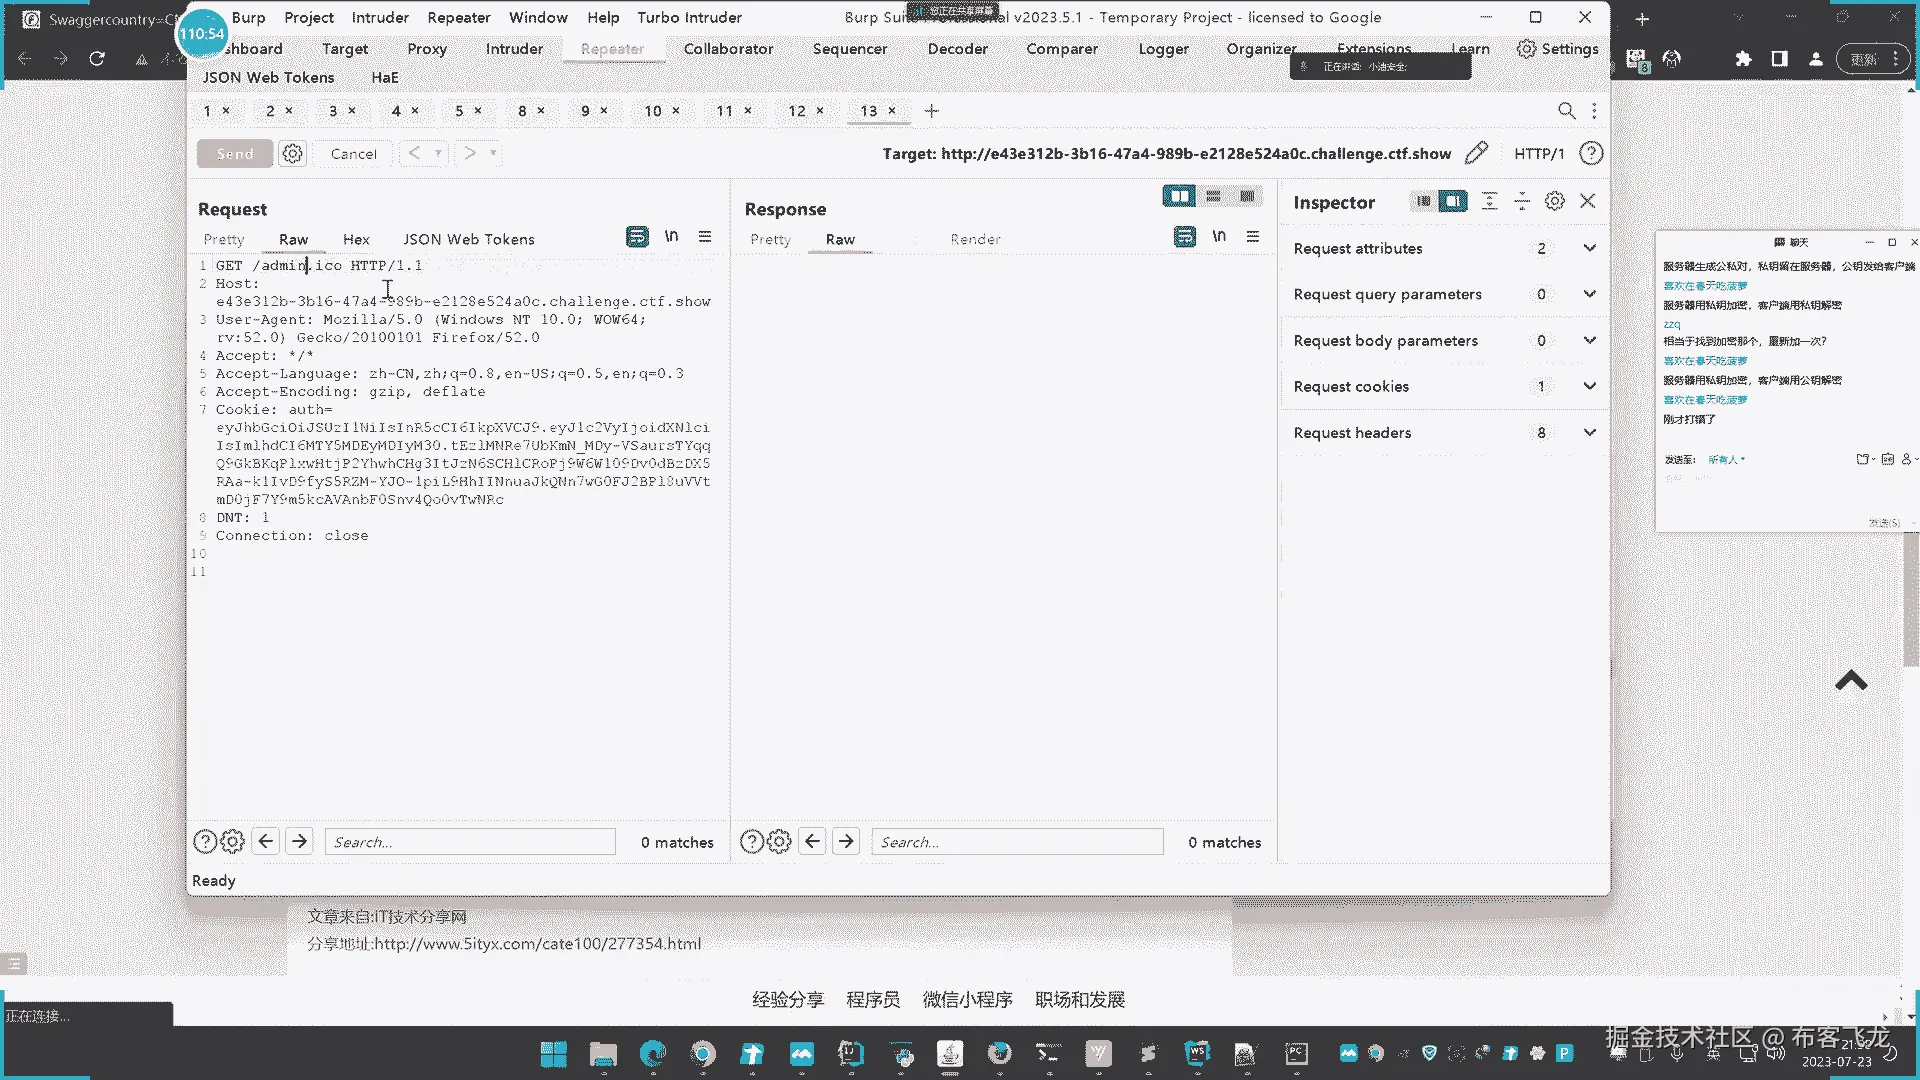The image size is (1920, 1080).
Task: Expand the Request cookies section
Action: coord(1589,386)
